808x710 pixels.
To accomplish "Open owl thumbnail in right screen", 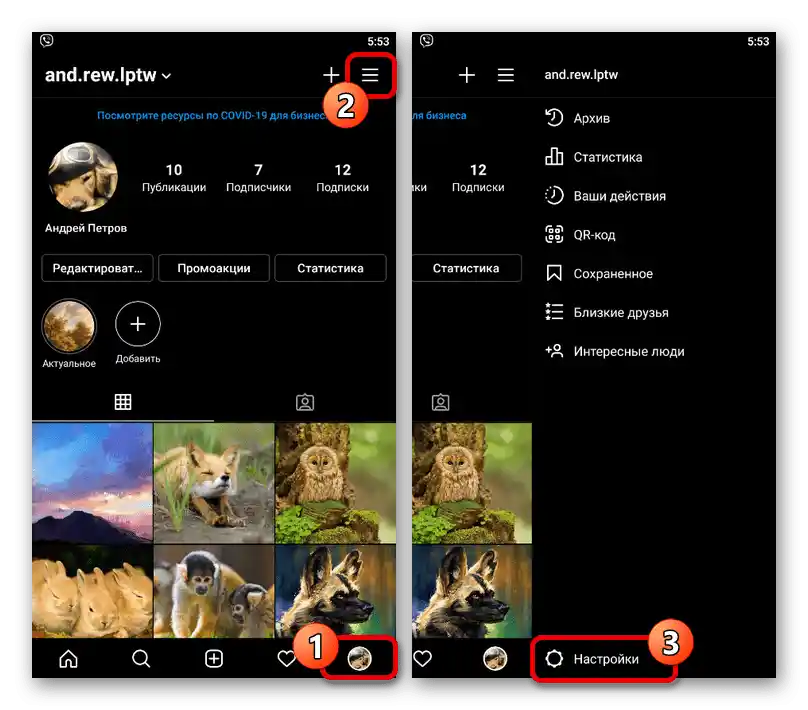I will [472, 483].
